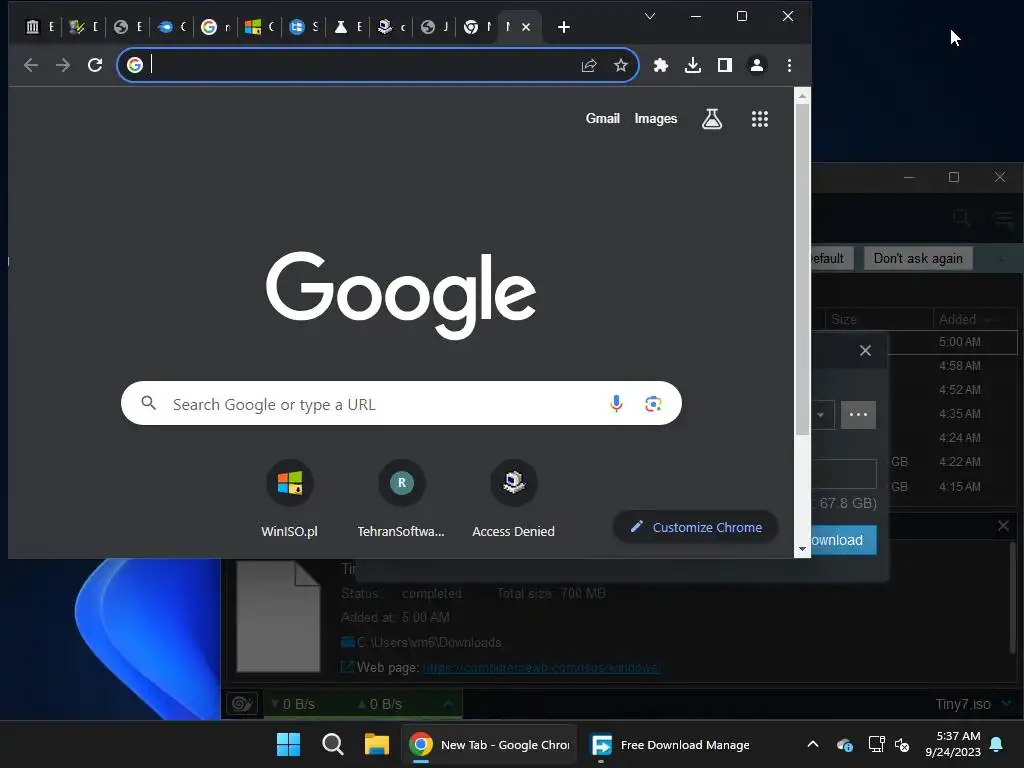Click the magnifier icon in the search box

pyautogui.click(x=149, y=403)
